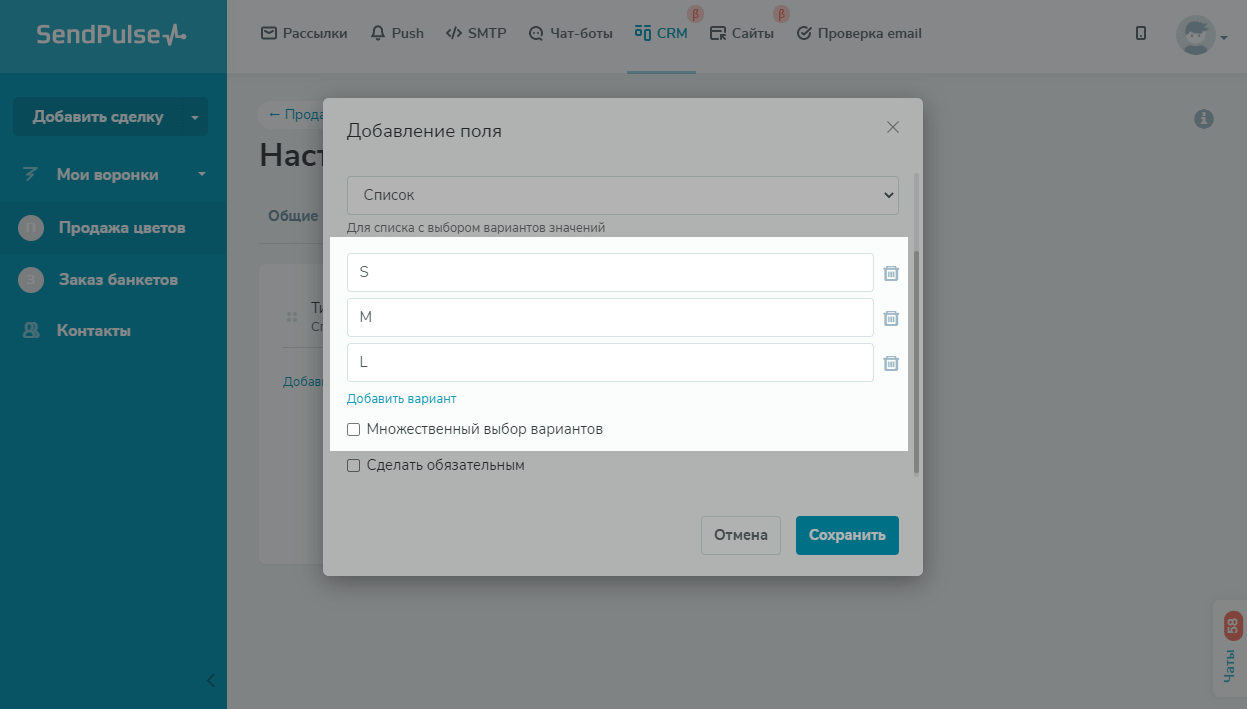1247x709 pixels.
Task: Collapse the left sidebar with chevron
Action: pos(210,680)
